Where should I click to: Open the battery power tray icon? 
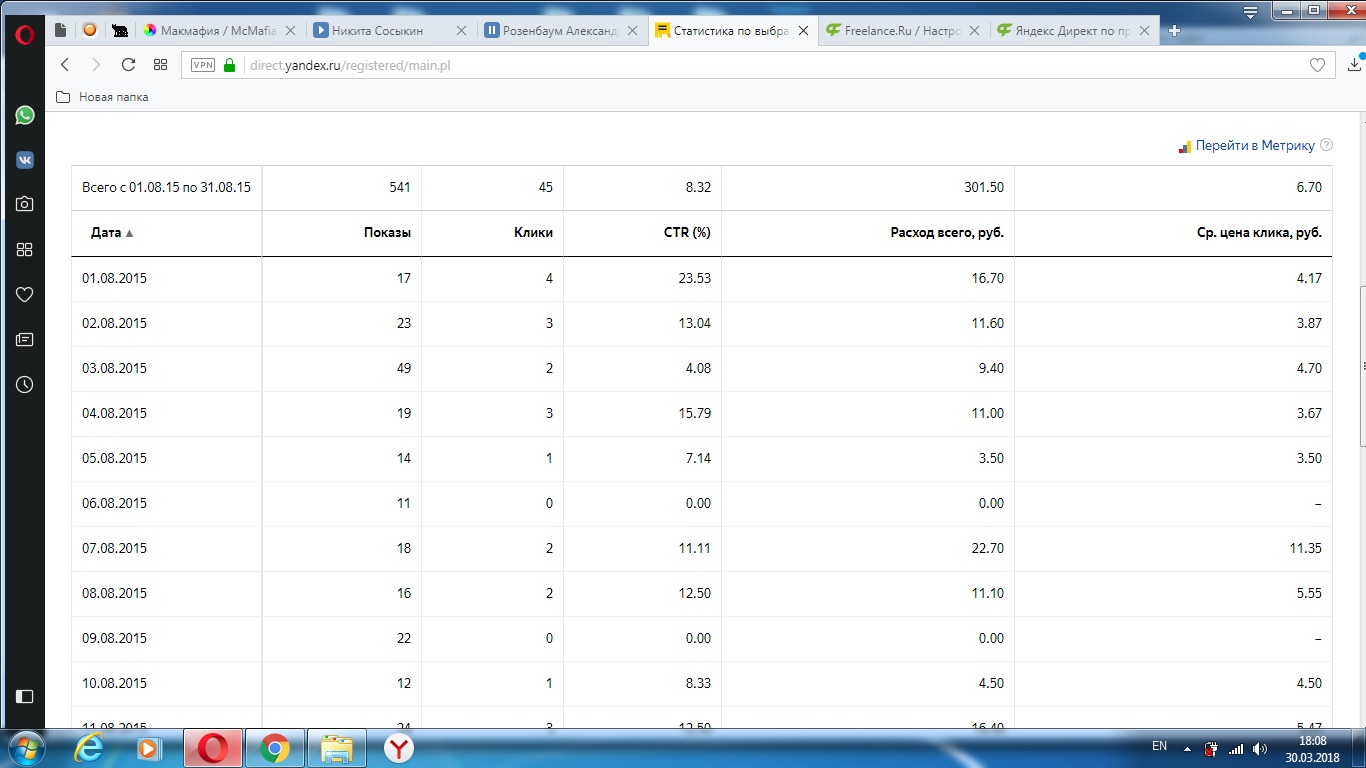(x=1212, y=748)
